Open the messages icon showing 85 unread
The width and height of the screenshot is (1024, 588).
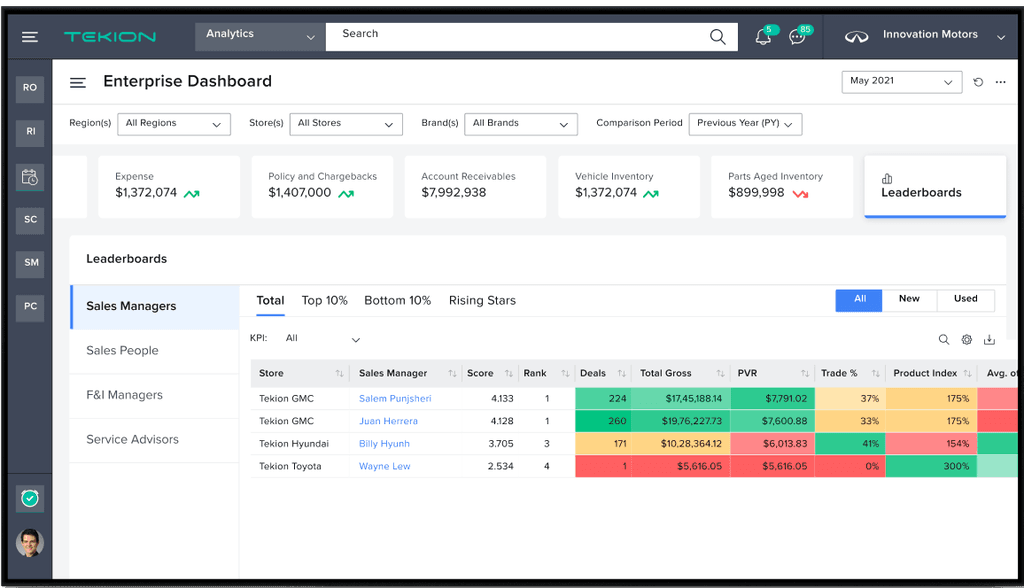796,36
